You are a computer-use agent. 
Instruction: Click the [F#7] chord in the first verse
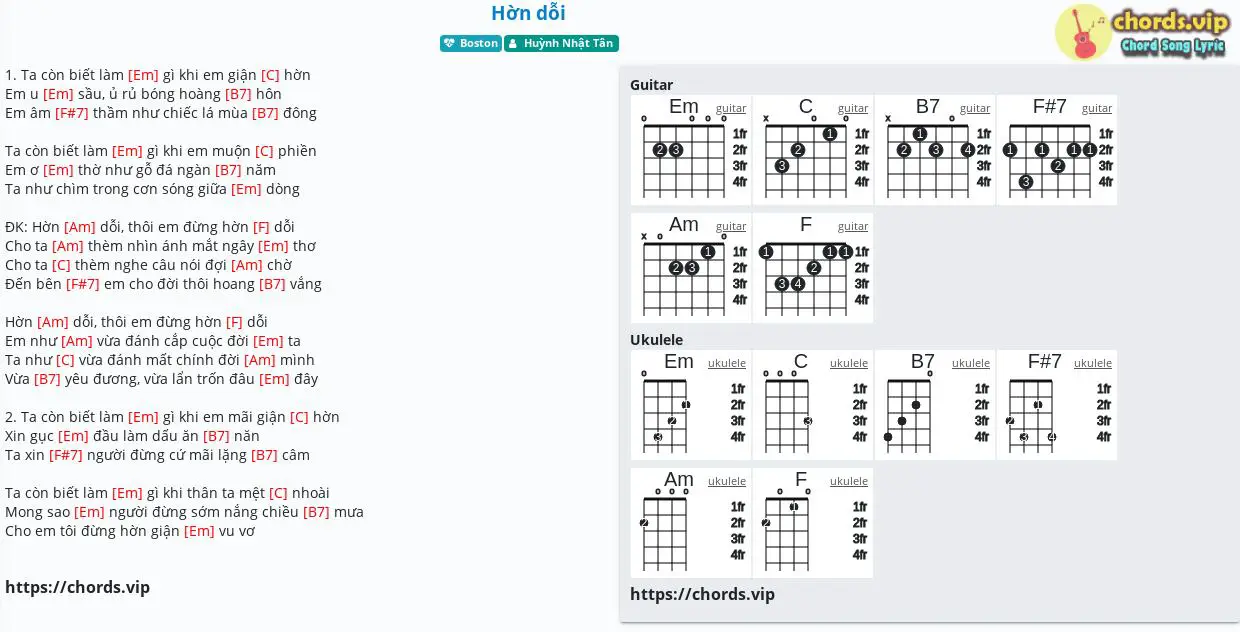pos(72,113)
